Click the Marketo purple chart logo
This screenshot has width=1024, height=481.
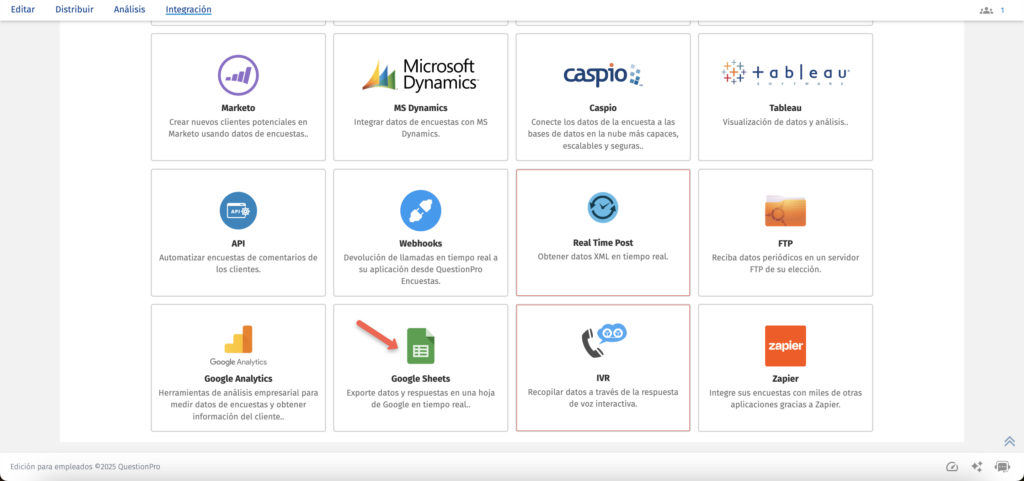pos(238,76)
